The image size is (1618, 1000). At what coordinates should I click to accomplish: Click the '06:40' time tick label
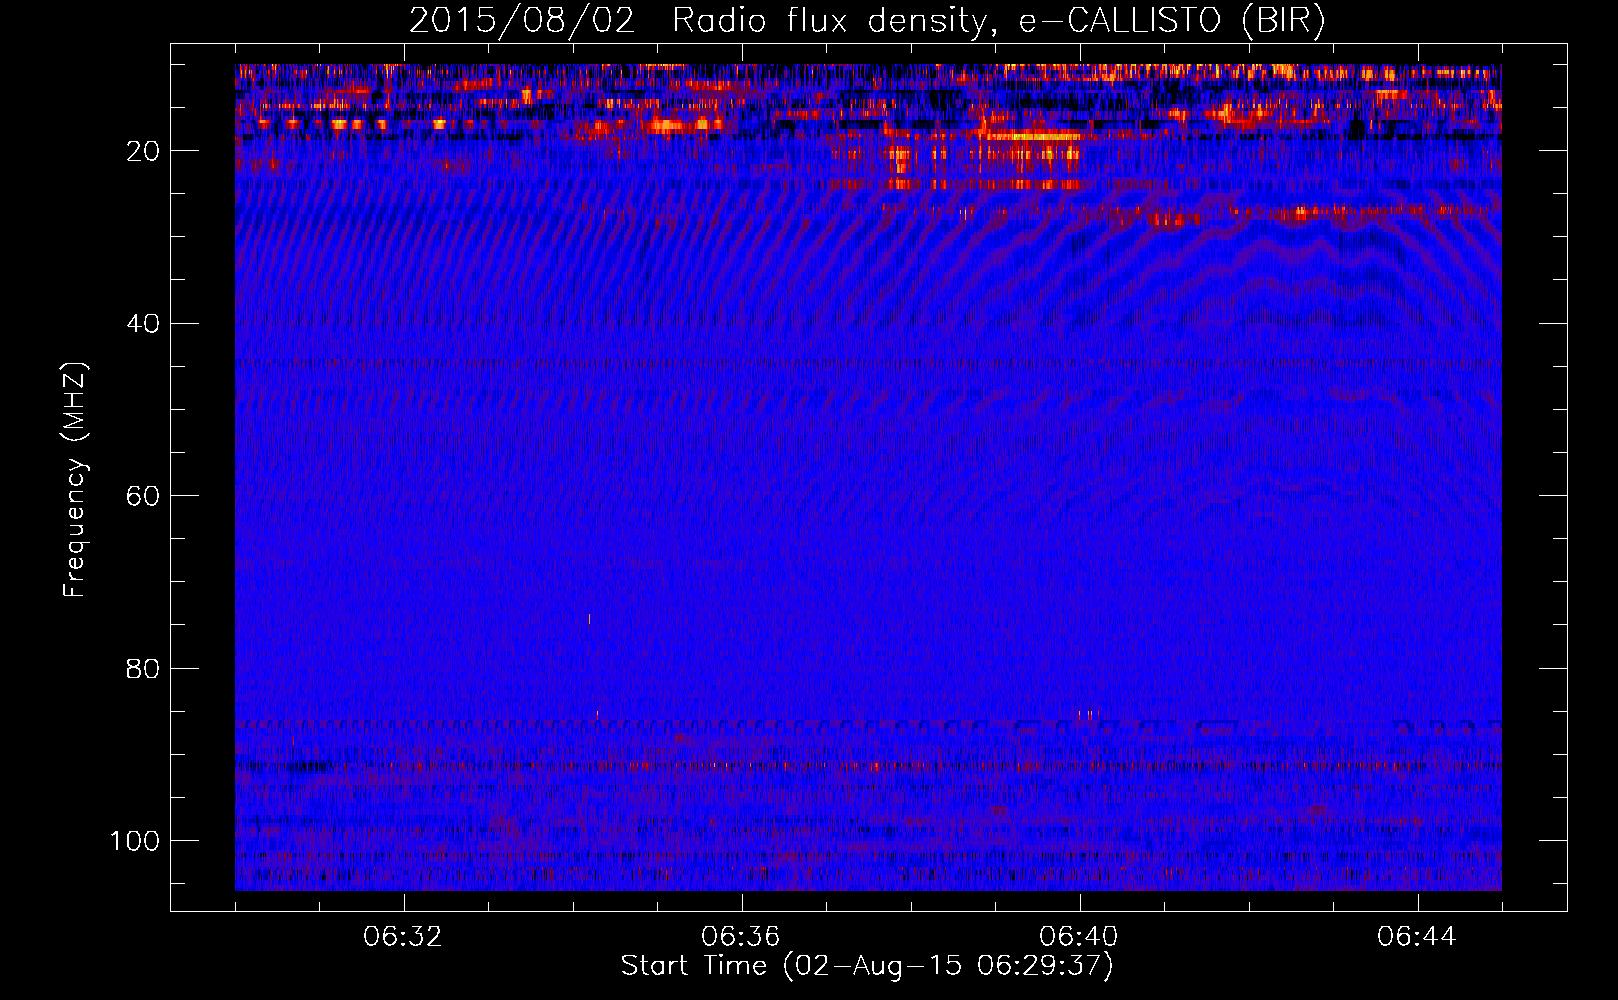(1079, 937)
